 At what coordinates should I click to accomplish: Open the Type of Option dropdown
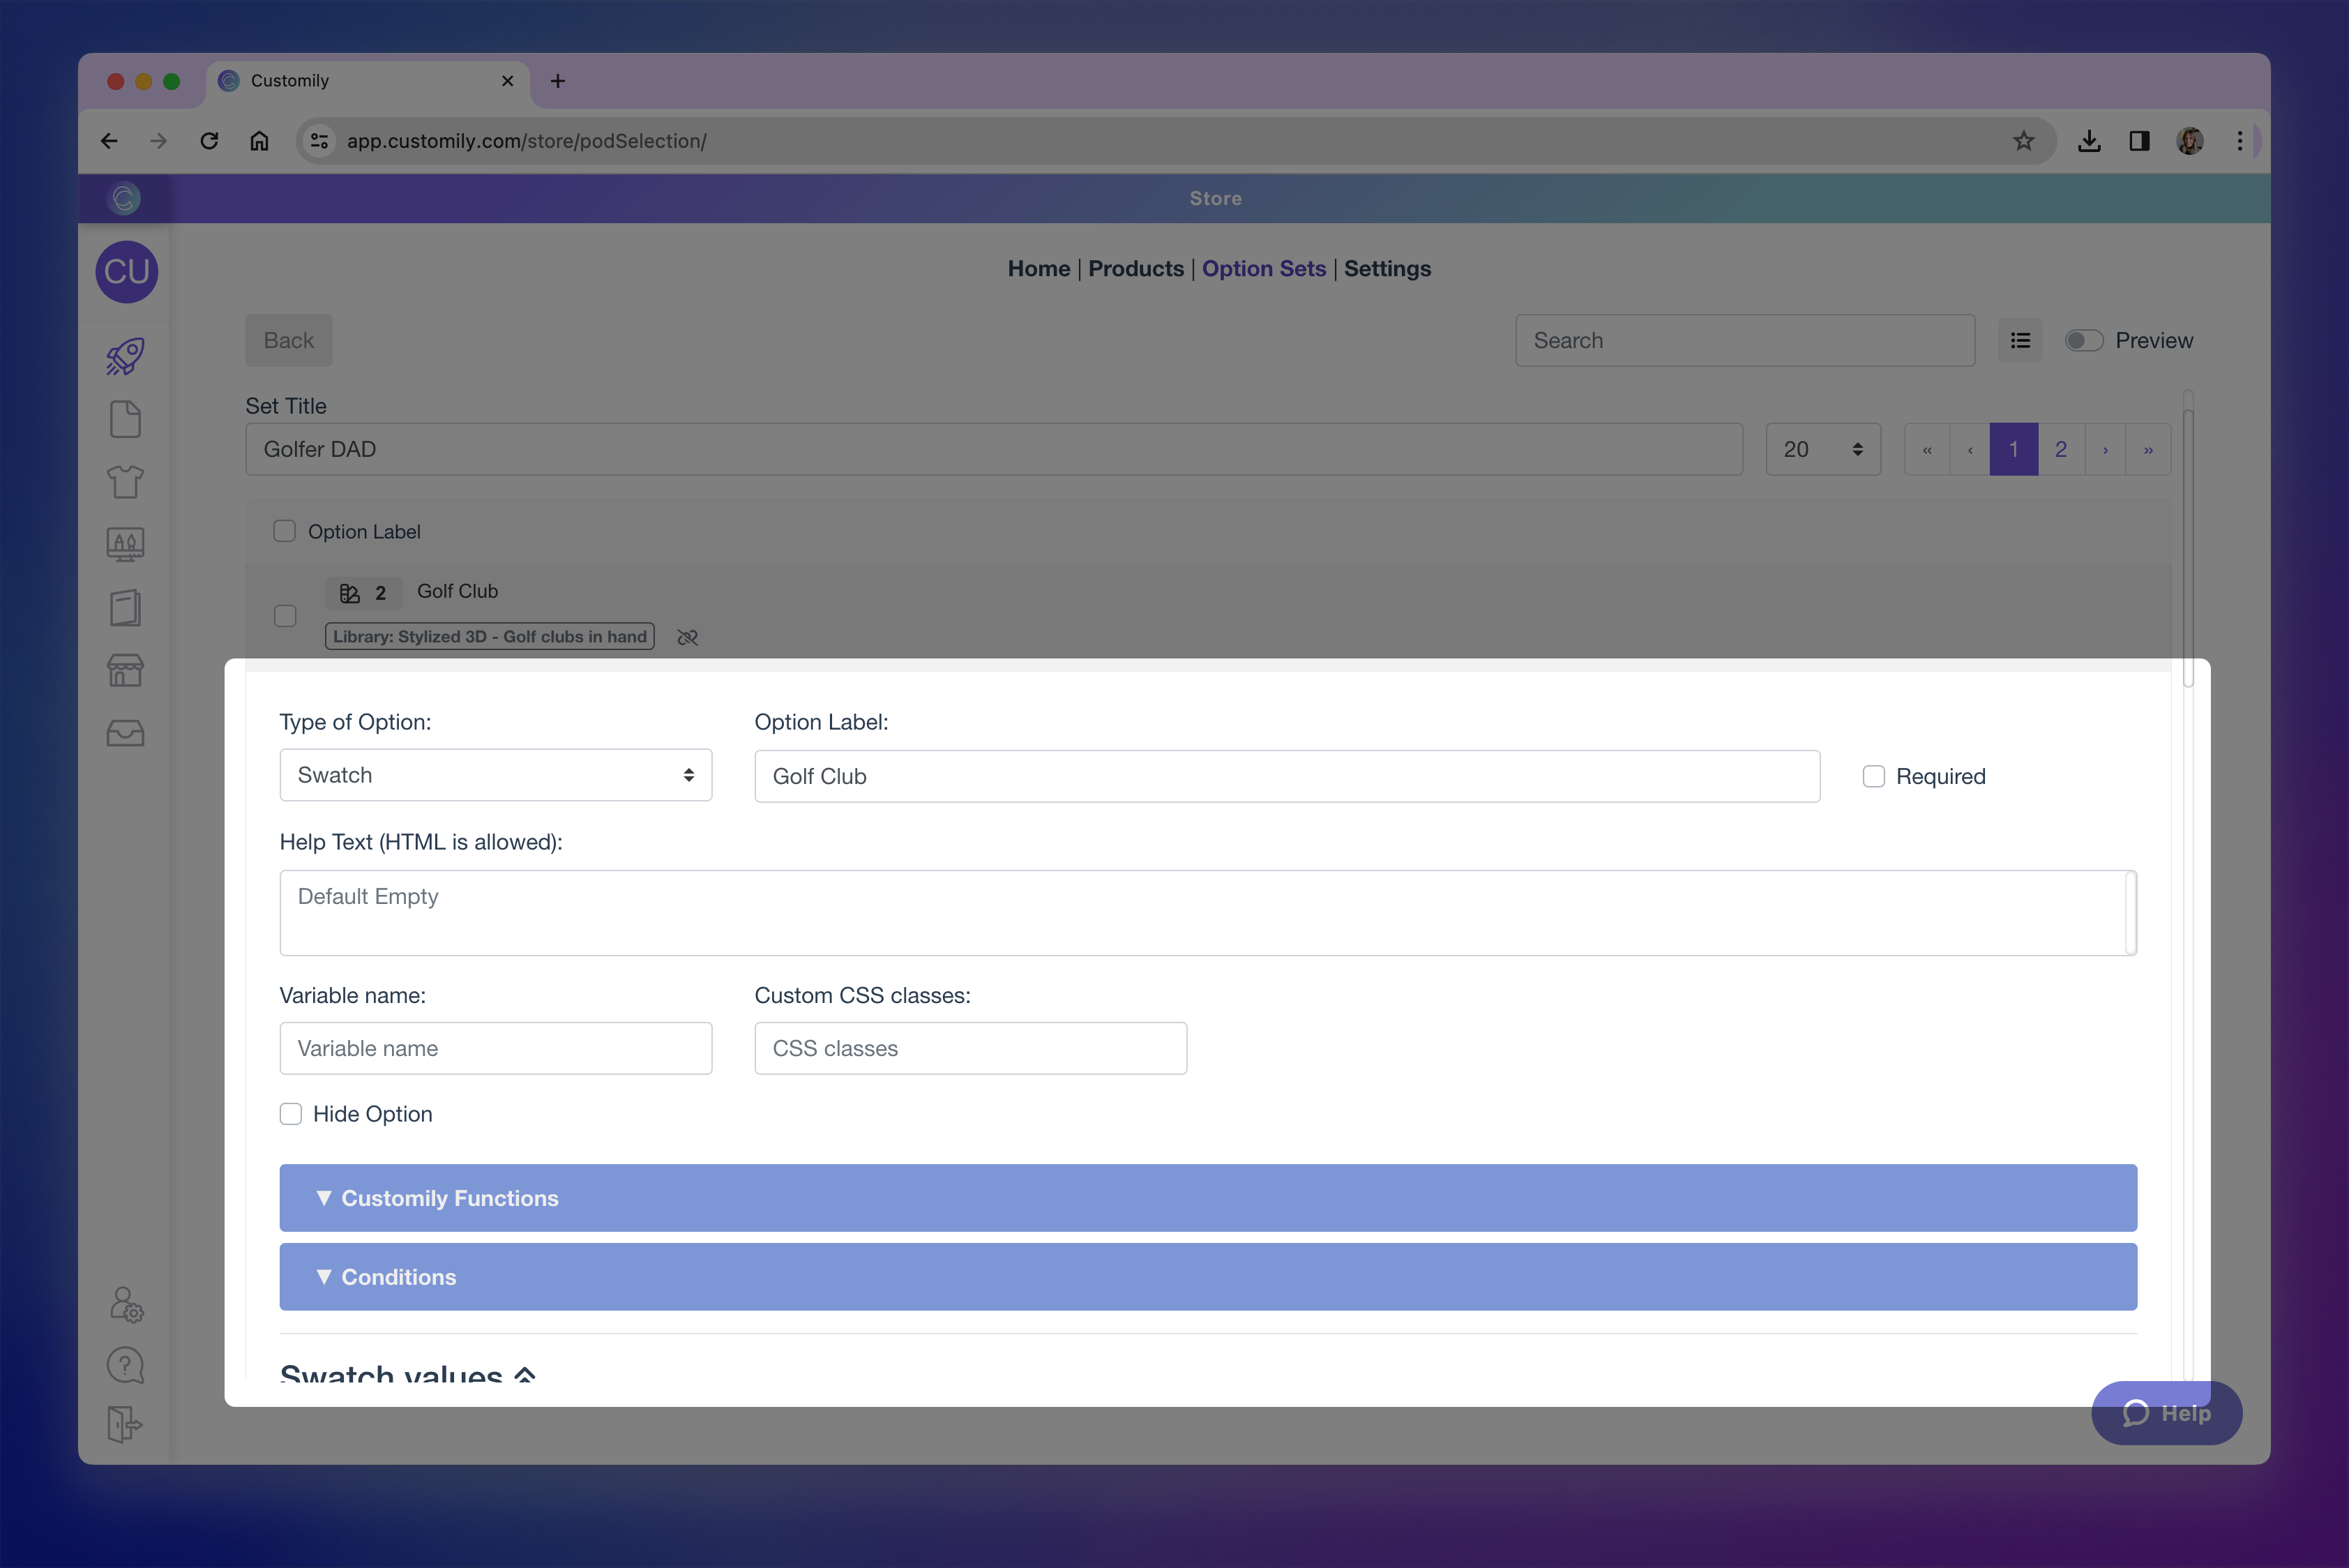point(495,775)
